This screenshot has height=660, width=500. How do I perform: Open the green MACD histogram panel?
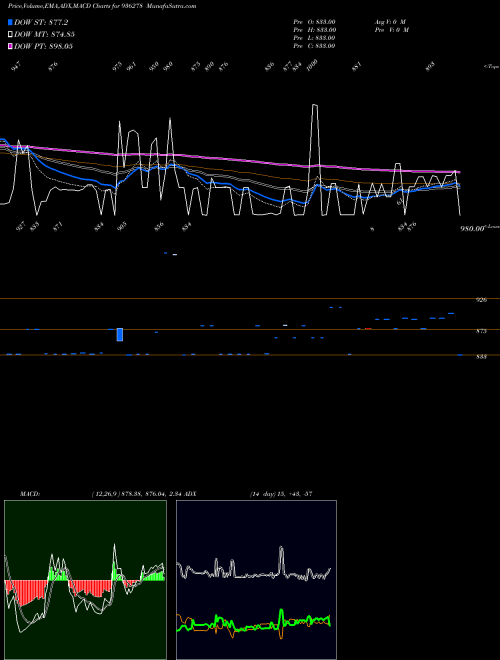click(85, 580)
